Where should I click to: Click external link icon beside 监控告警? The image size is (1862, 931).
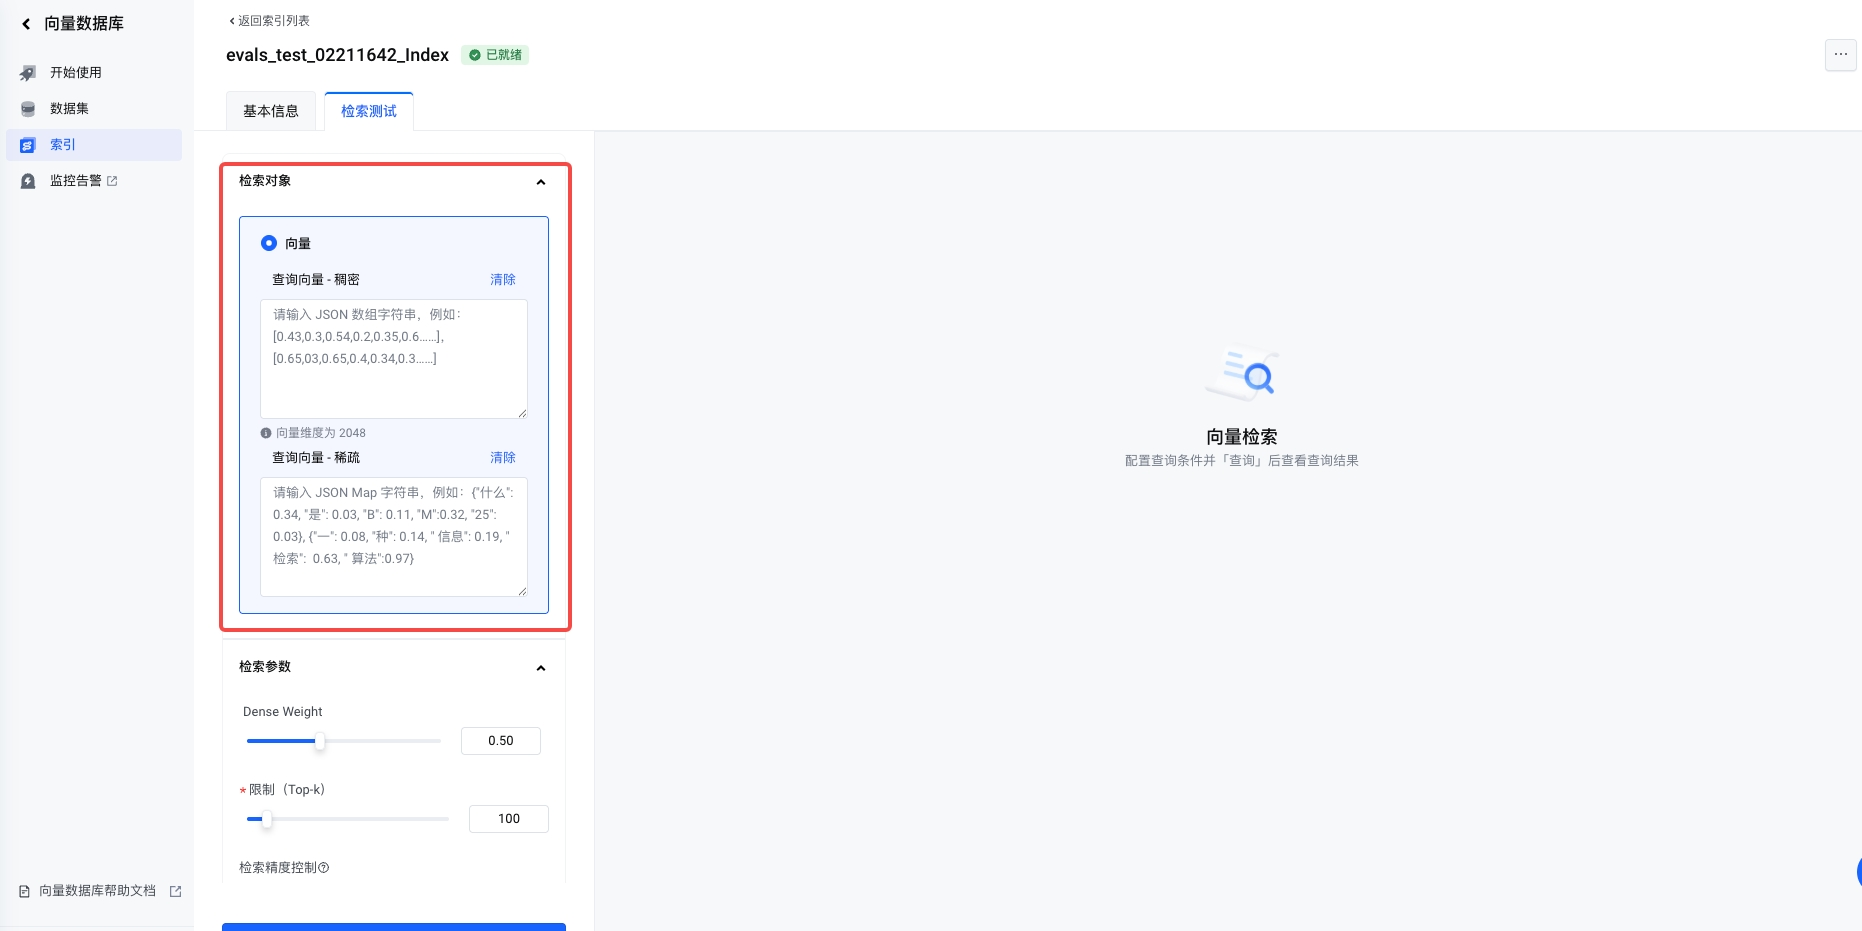112,181
